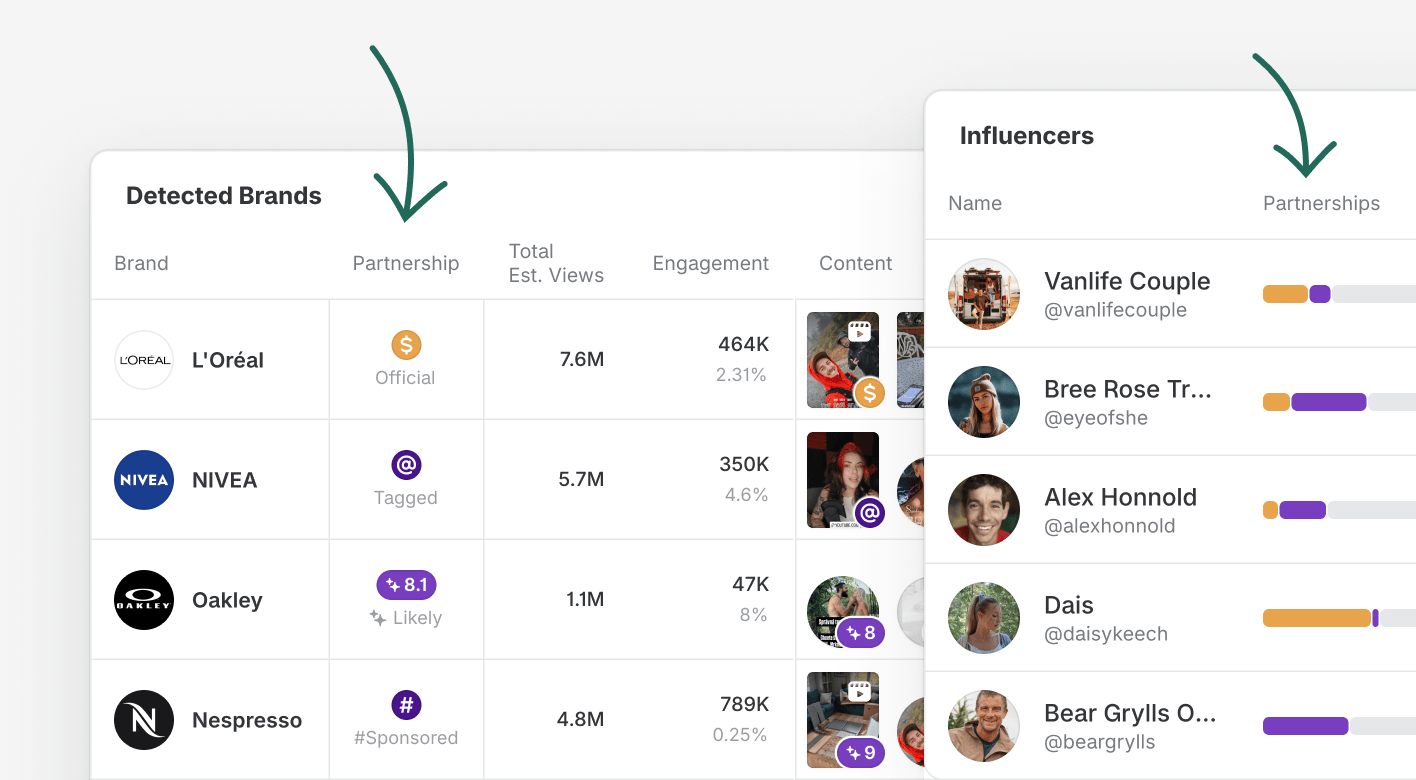This screenshot has height=780, width=1416.
Task: Open Bear Grylls avatar picture
Action: coord(984,726)
